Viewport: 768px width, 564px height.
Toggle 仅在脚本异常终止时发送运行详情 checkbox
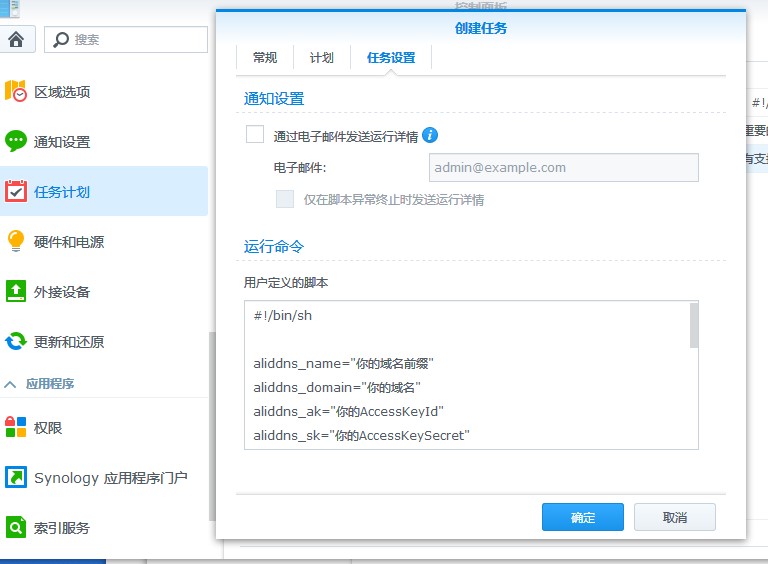[285, 199]
